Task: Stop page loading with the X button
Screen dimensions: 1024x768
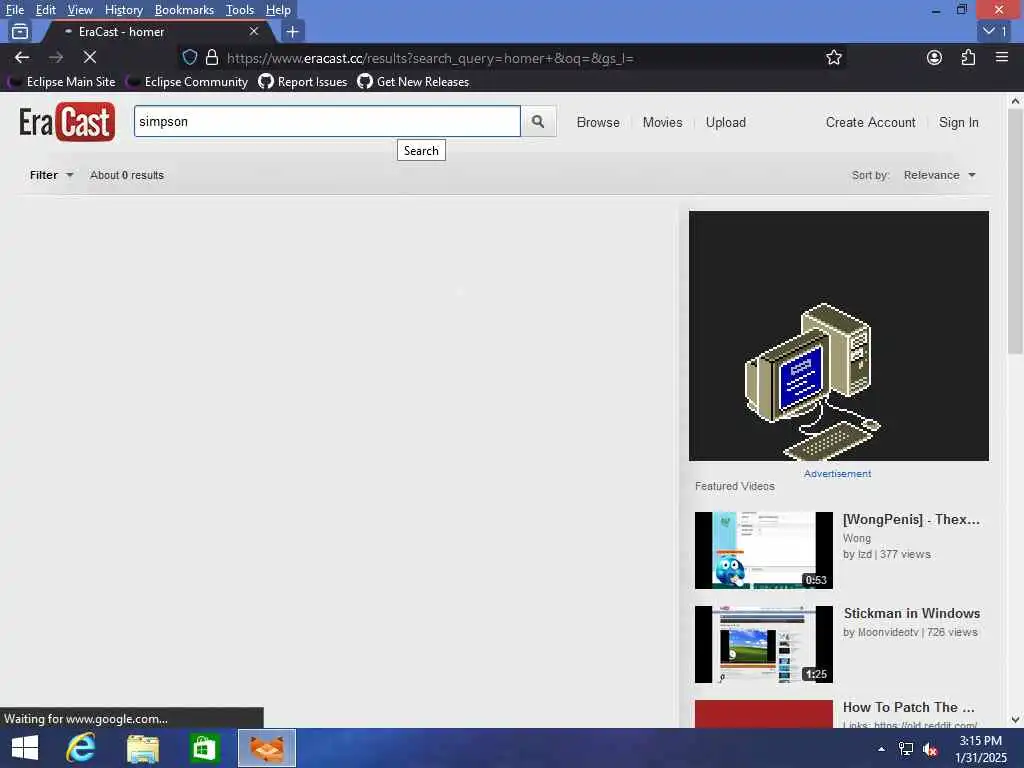Action: [x=90, y=57]
